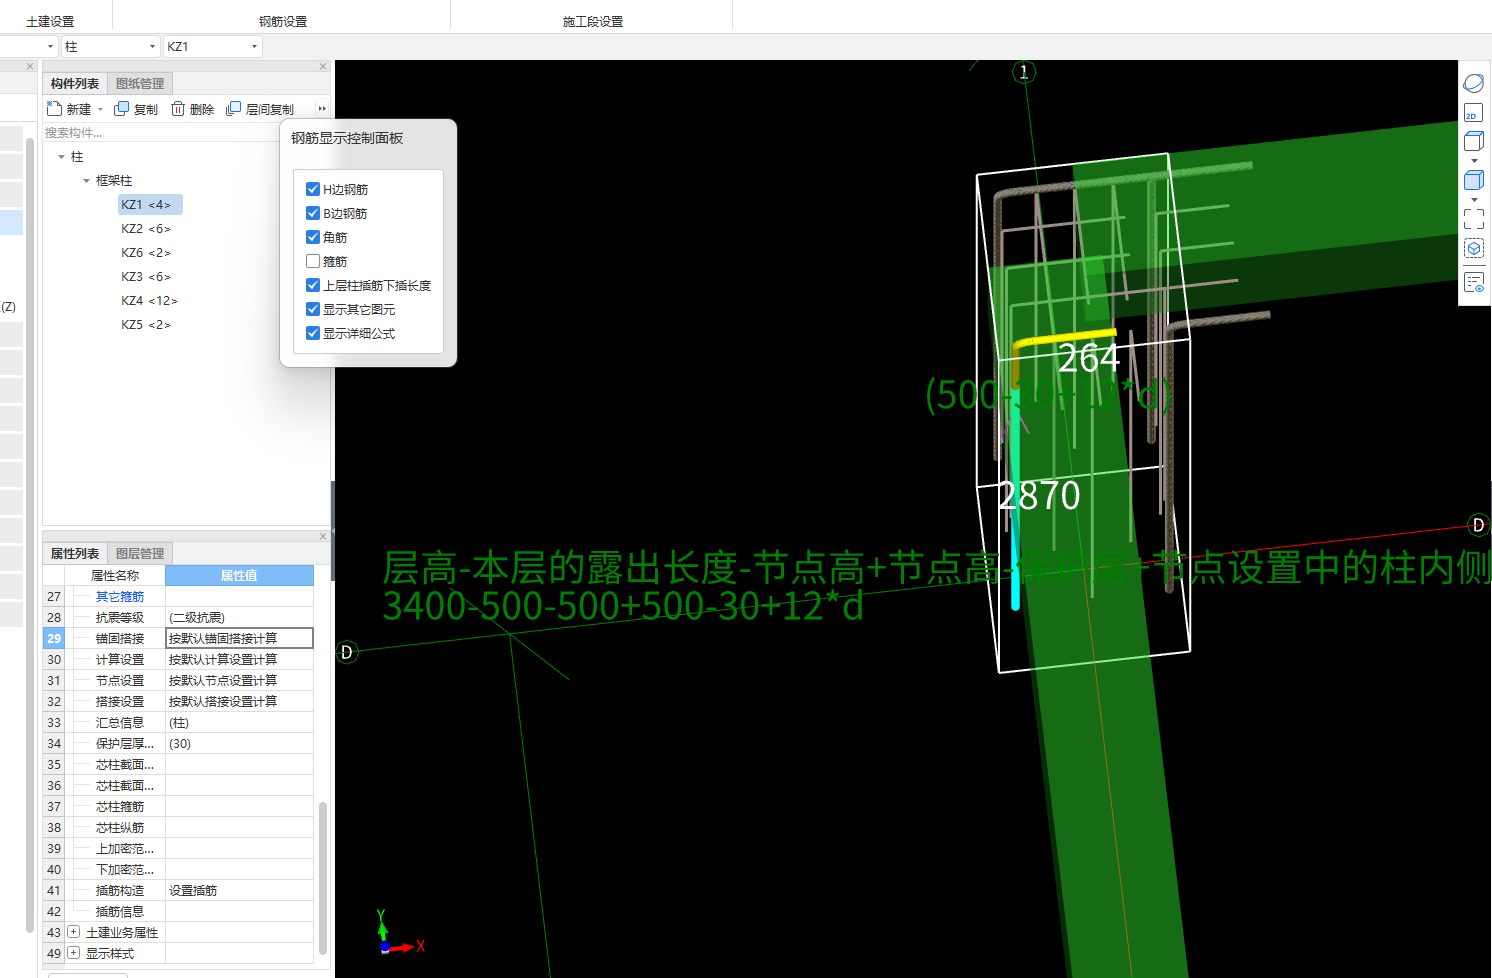This screenshot has width=1492, height=978.
Task: Click the orbit/rotate view icon
Action: tap(1473, 82)
